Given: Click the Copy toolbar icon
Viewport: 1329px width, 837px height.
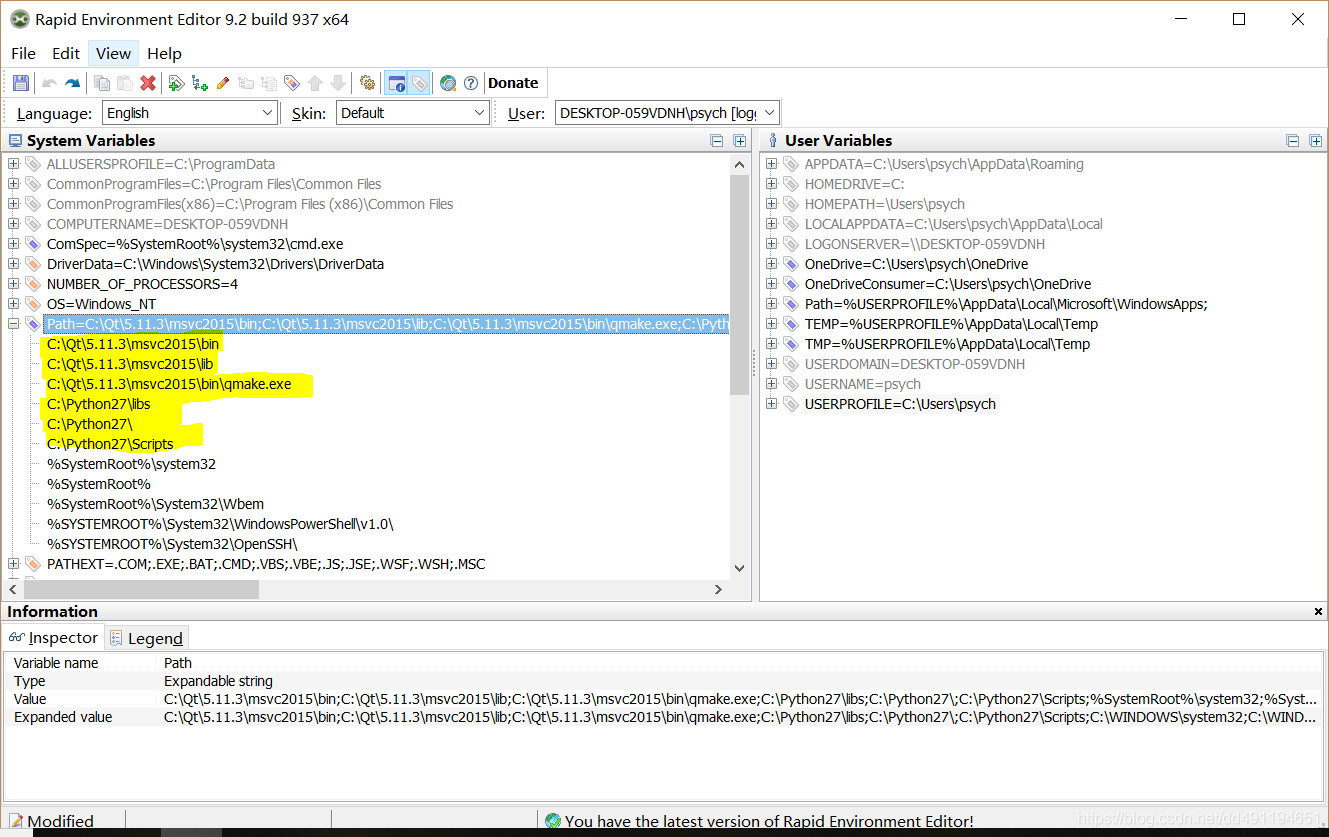Looking at the screenshot, I should [102, 83].
